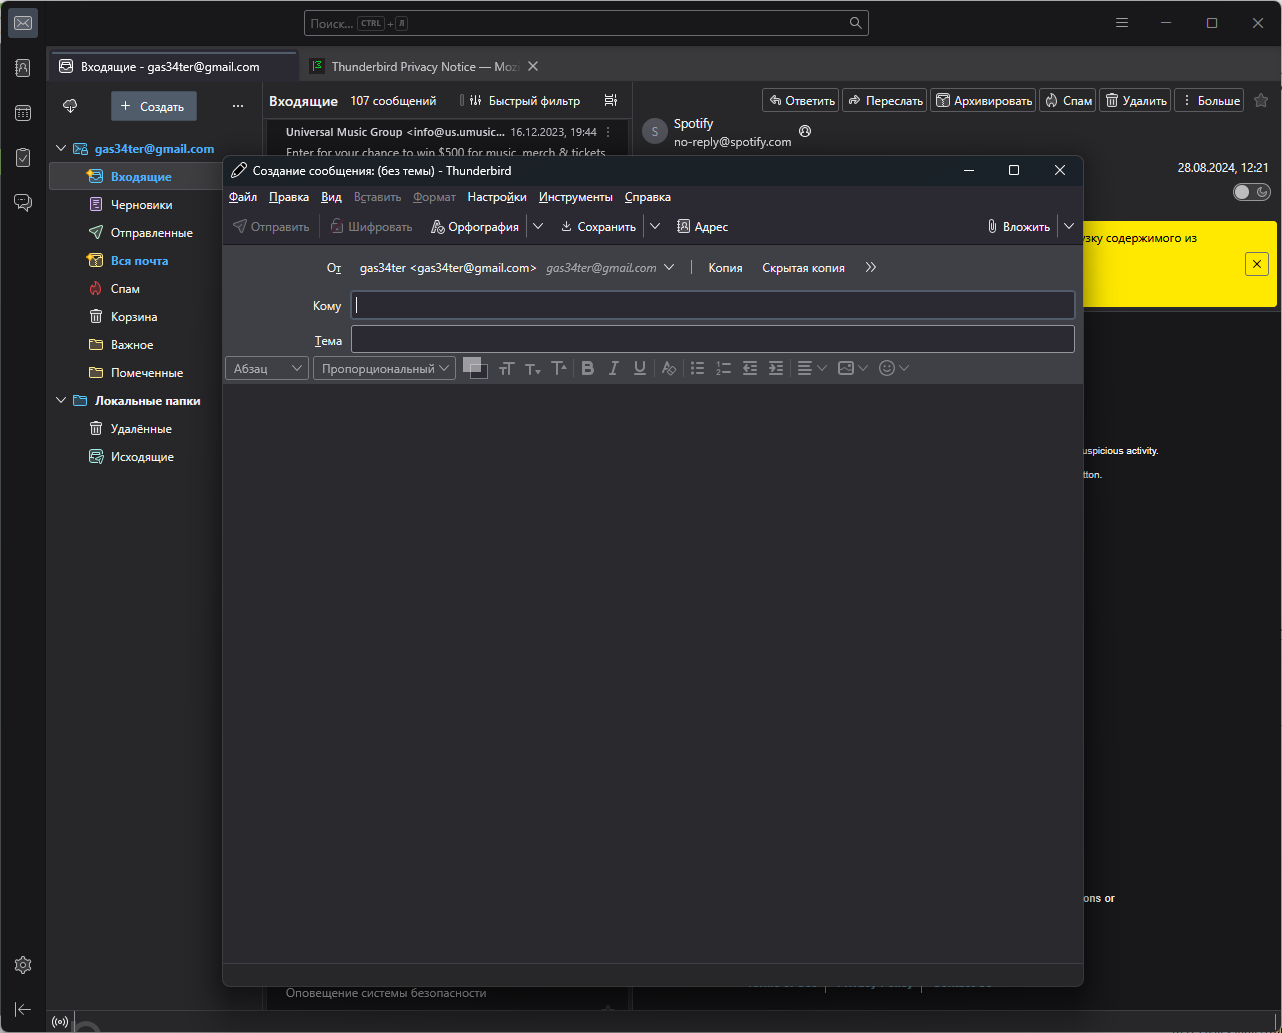Toggle dark mode switch for message
The width and height of the screenshot is (1282, 1033).
point(1251,192)
